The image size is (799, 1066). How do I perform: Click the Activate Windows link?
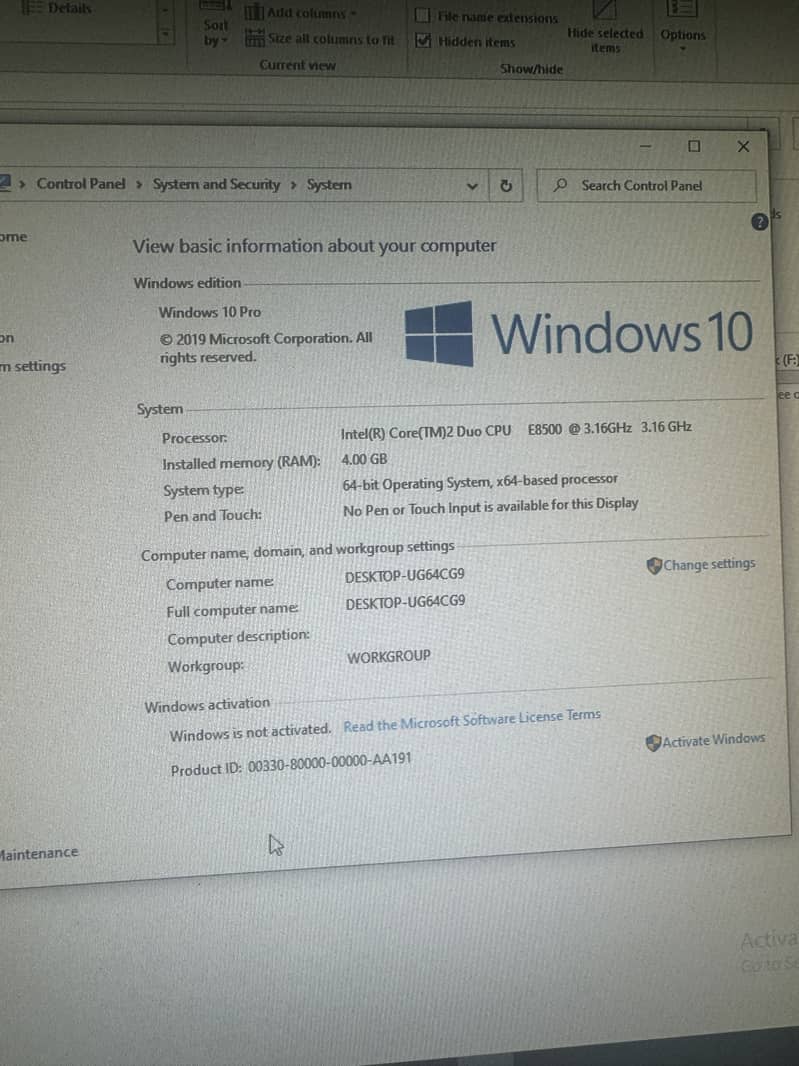click(x=713, y=740)
